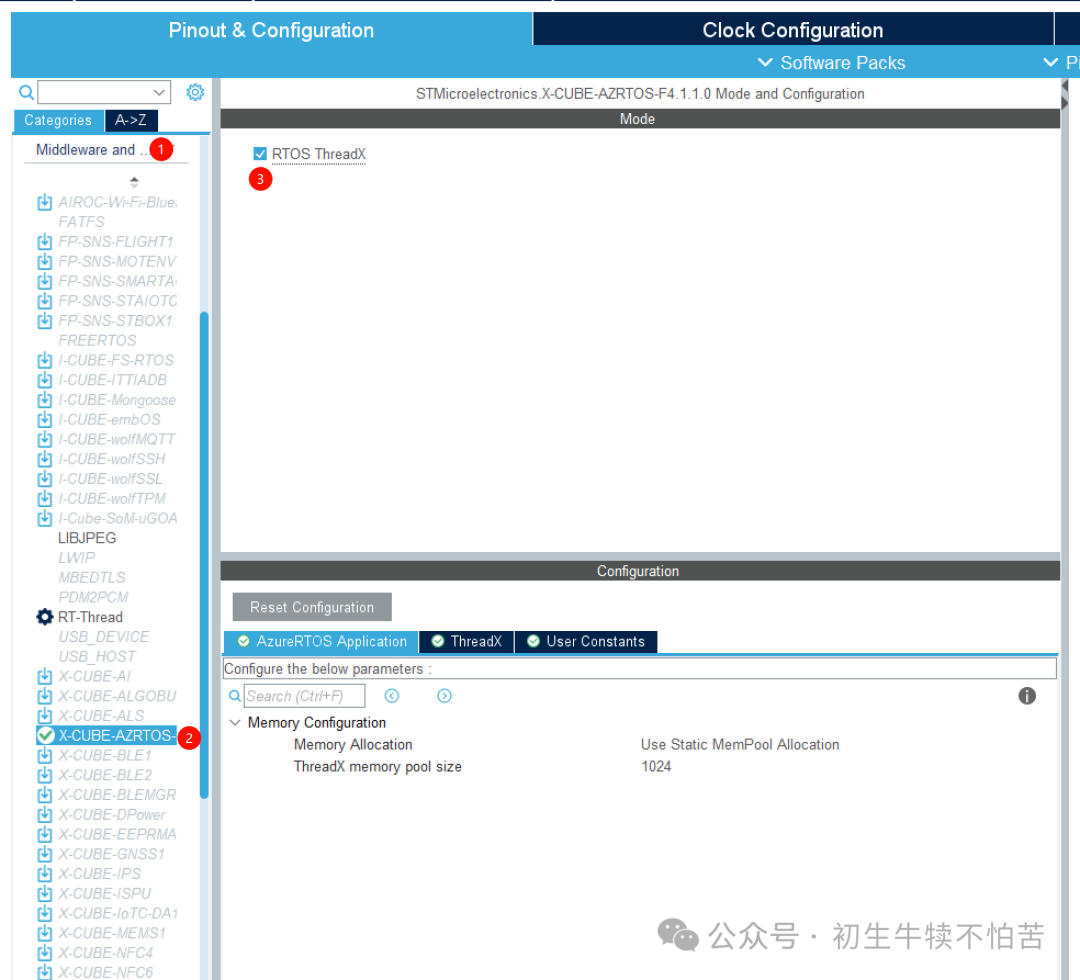The width and height of the screenshot is (1080, 980).
Task: Open the ThreadX configuration tab
Action: coord(467,641)
